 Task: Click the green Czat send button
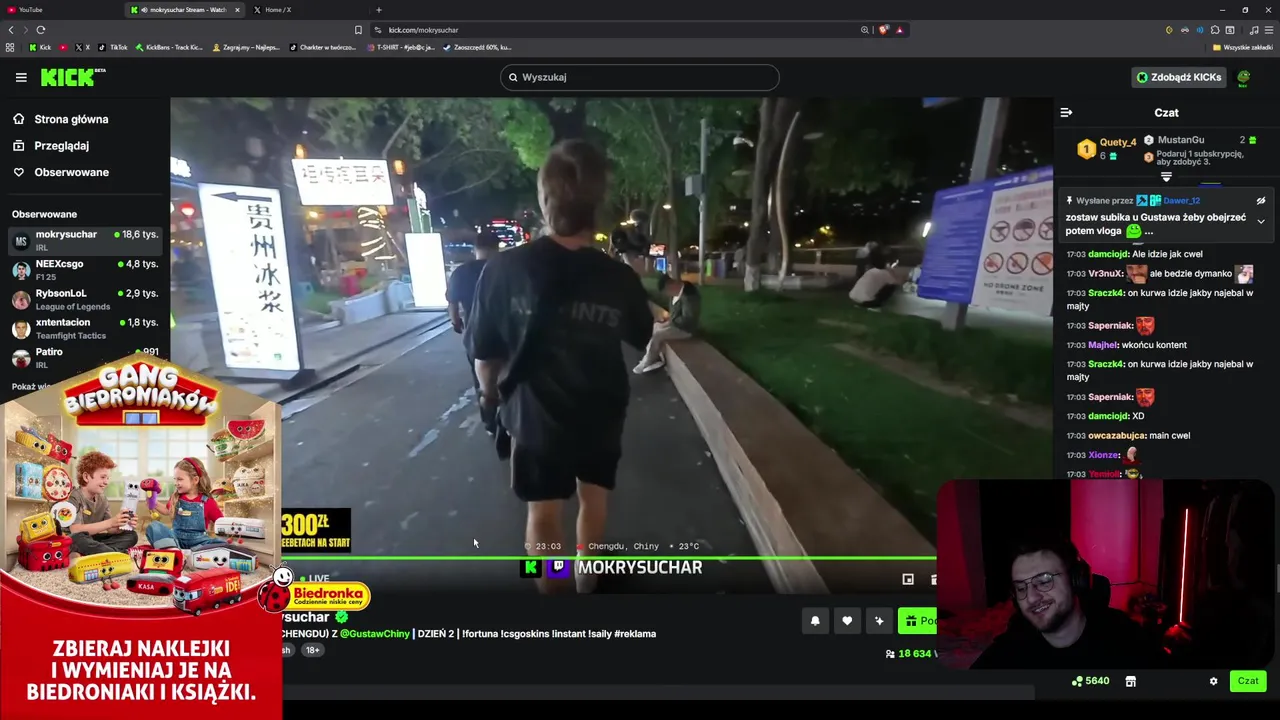click(1248, 681)
